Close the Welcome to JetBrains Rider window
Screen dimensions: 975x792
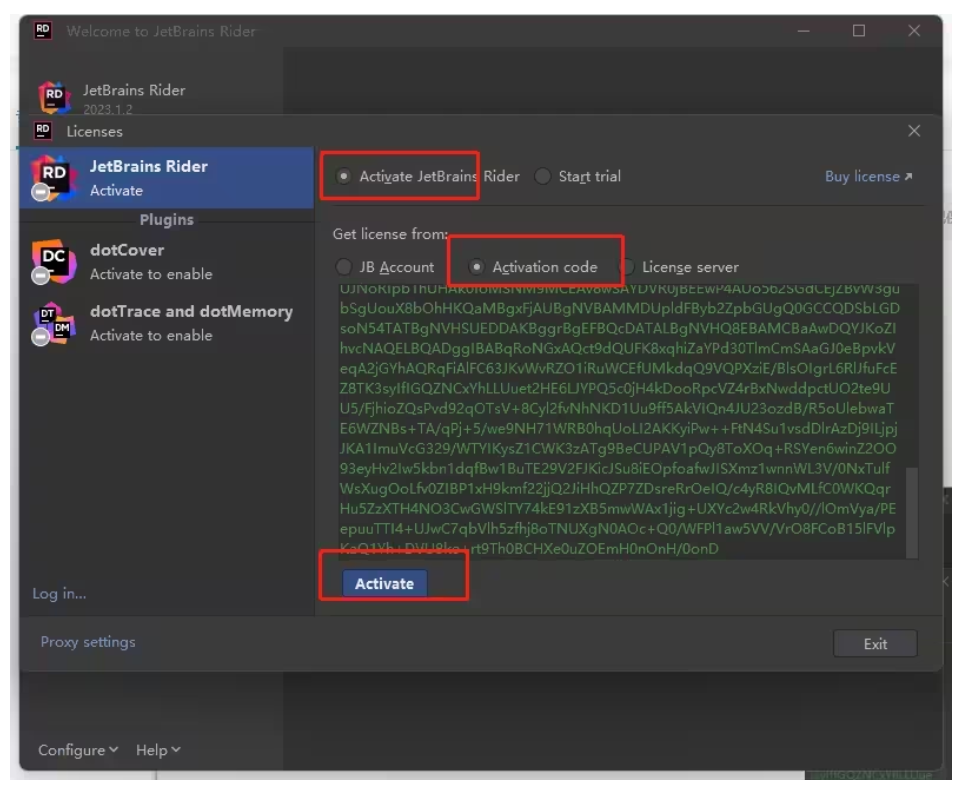(x=913, y=30)
